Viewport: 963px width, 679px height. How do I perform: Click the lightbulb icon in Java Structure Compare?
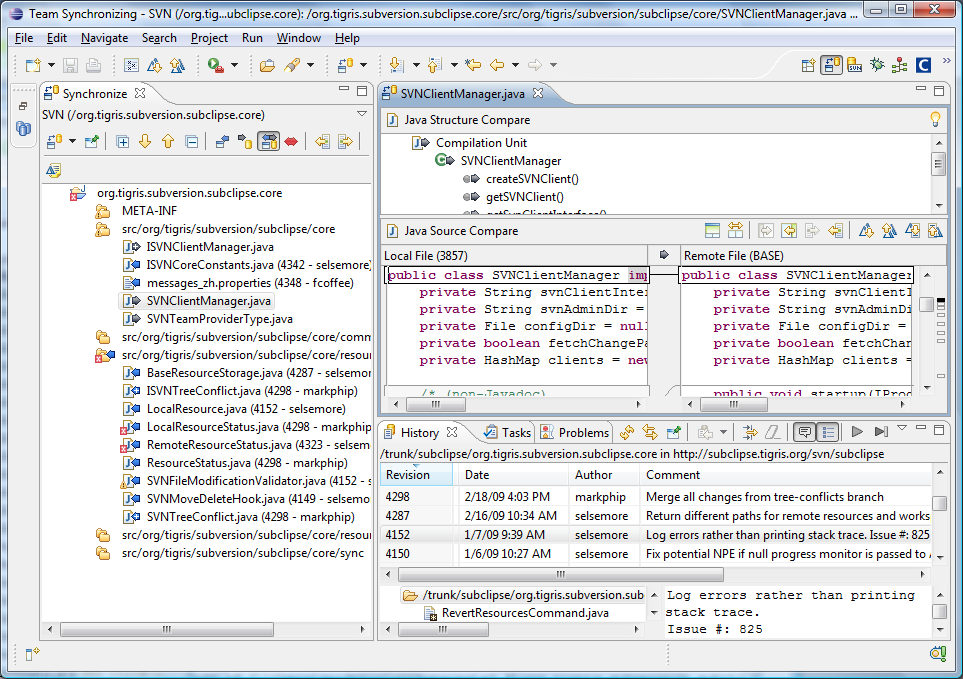935,120
